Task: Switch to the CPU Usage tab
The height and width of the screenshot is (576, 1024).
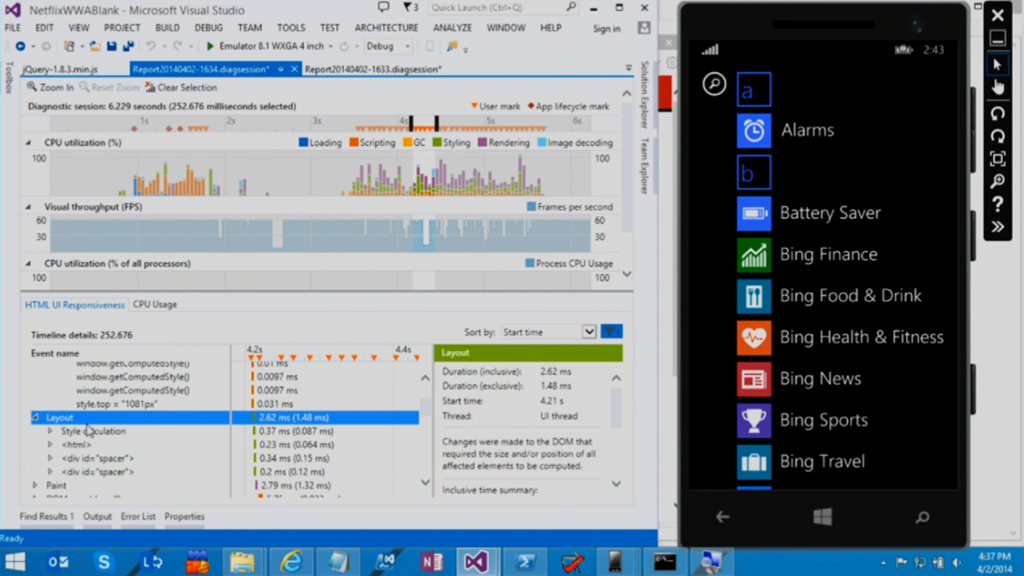Action: (155, 304)
